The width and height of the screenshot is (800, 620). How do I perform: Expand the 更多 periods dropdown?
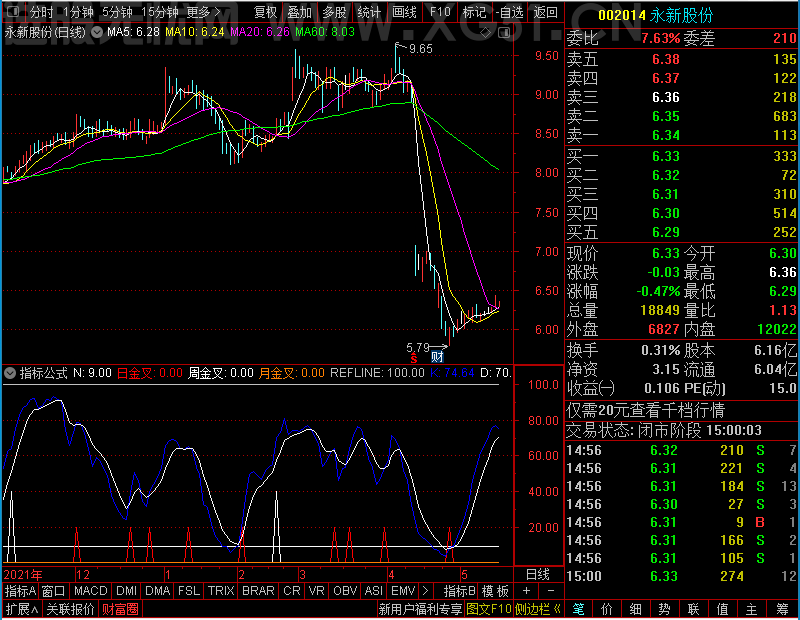(x=203, y=12)
